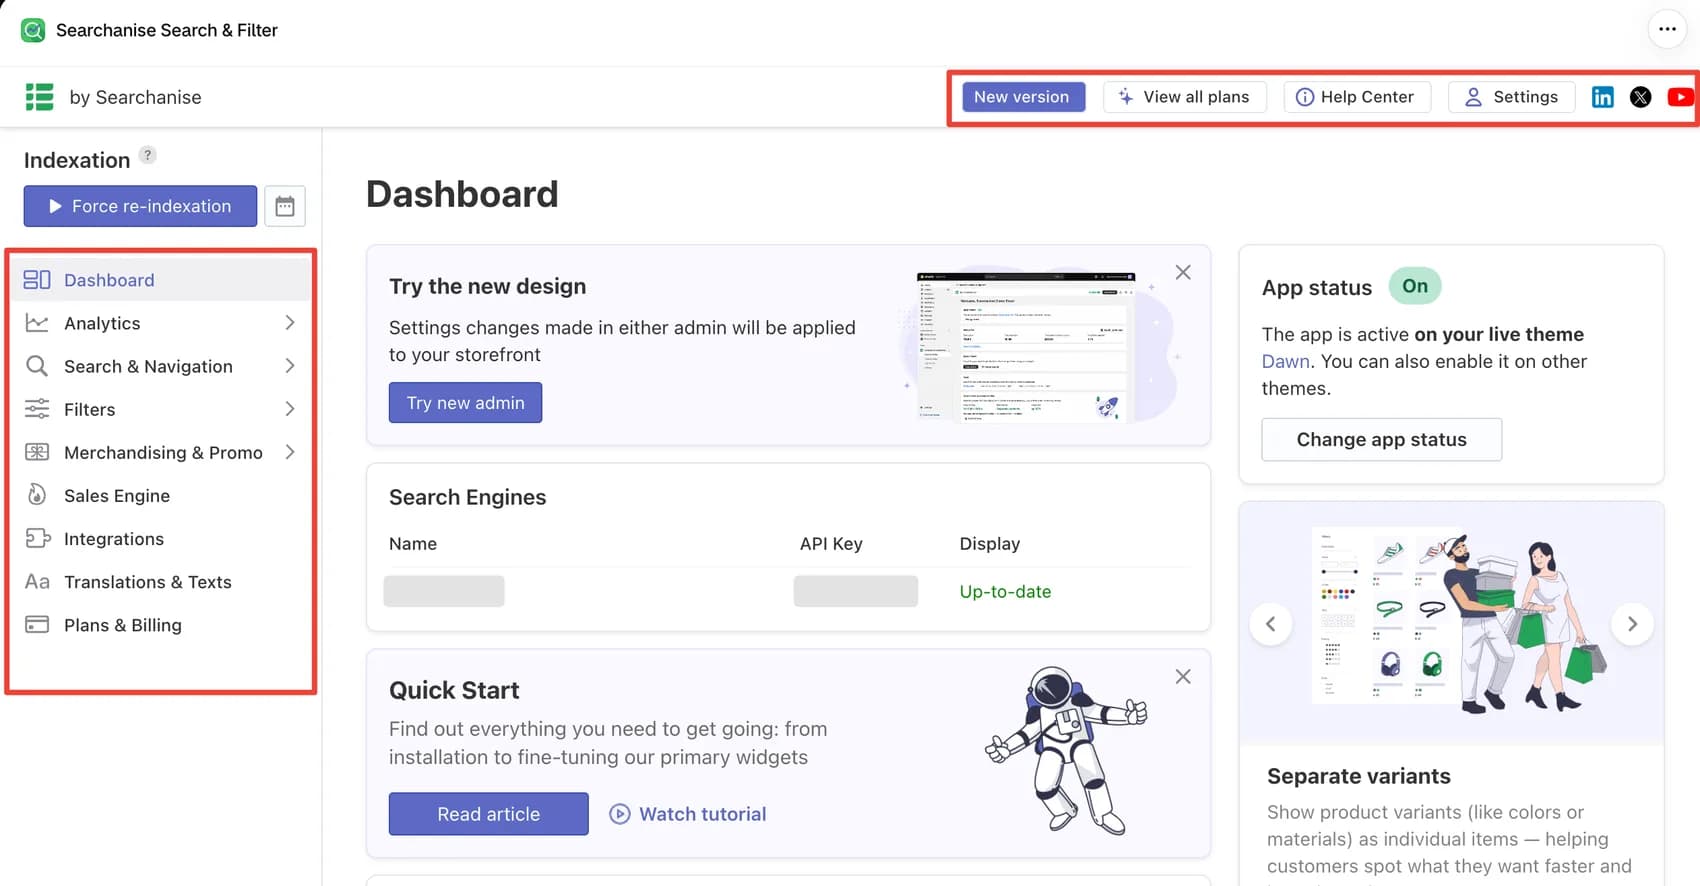Open the YouTube channel icon
Image resolution: width=1700 pixels, height=886 pixels.
click(1680, 97)
